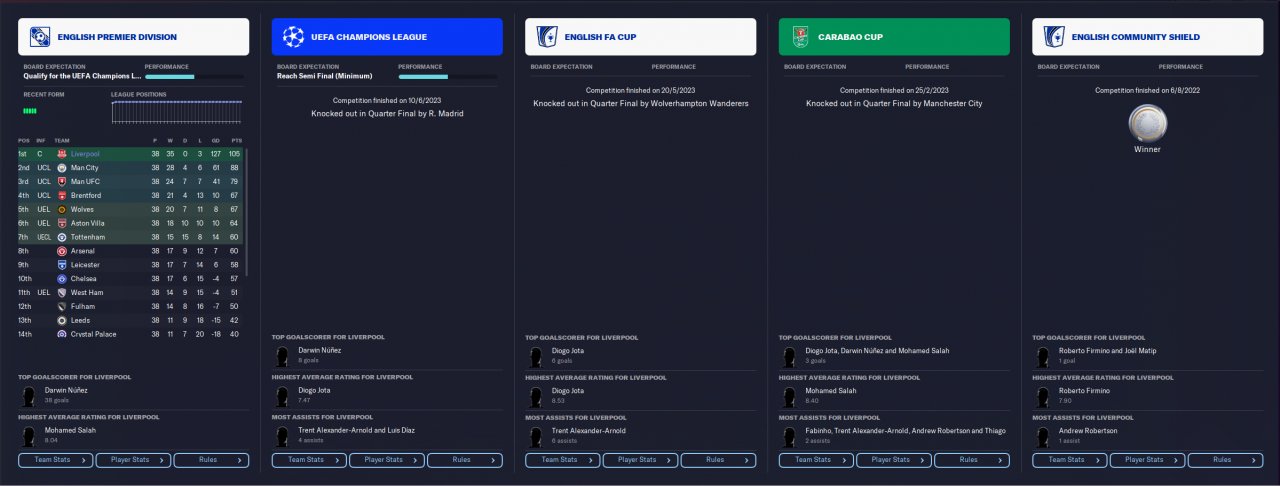Click the Tottenham club badge
1280x486 pixels.
[x=62, y=237]
